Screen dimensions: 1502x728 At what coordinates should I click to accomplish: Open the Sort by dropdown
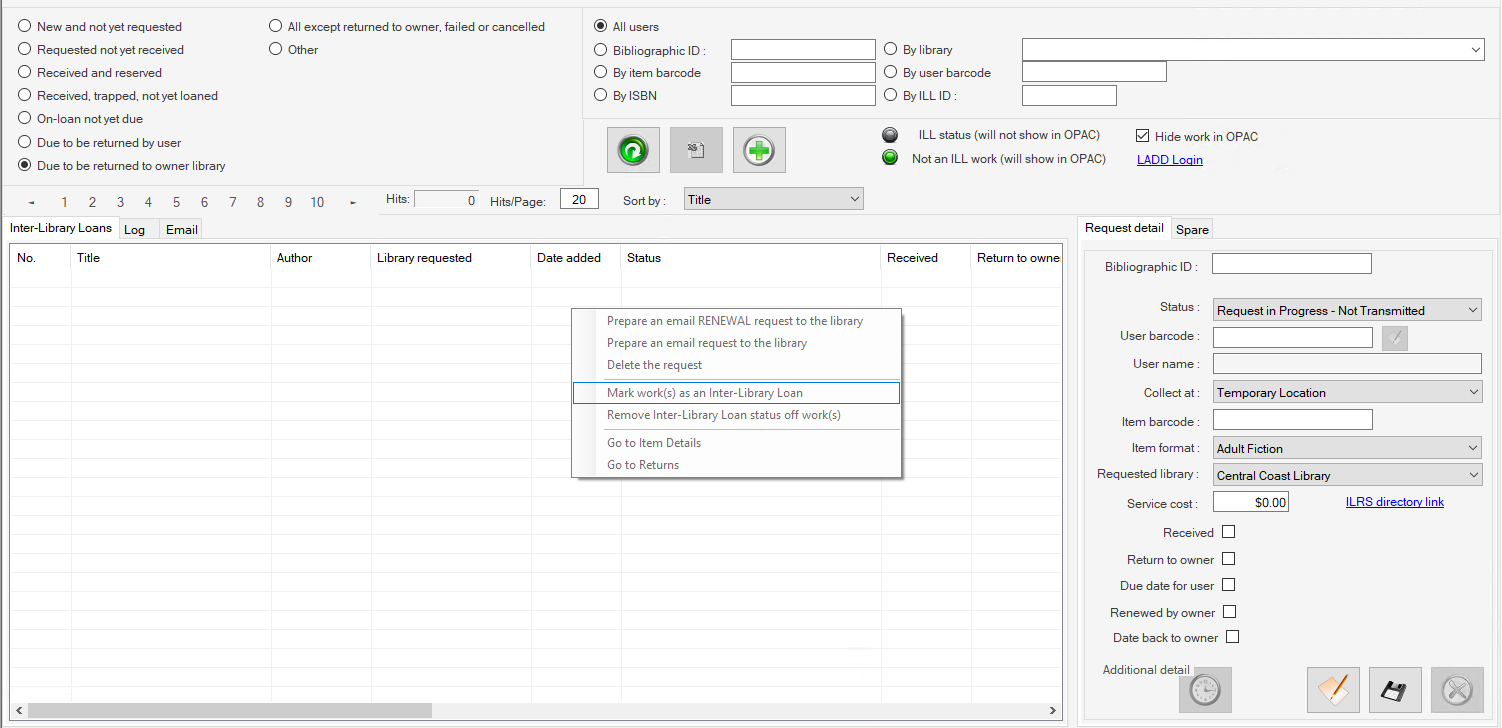click(773, 198)
